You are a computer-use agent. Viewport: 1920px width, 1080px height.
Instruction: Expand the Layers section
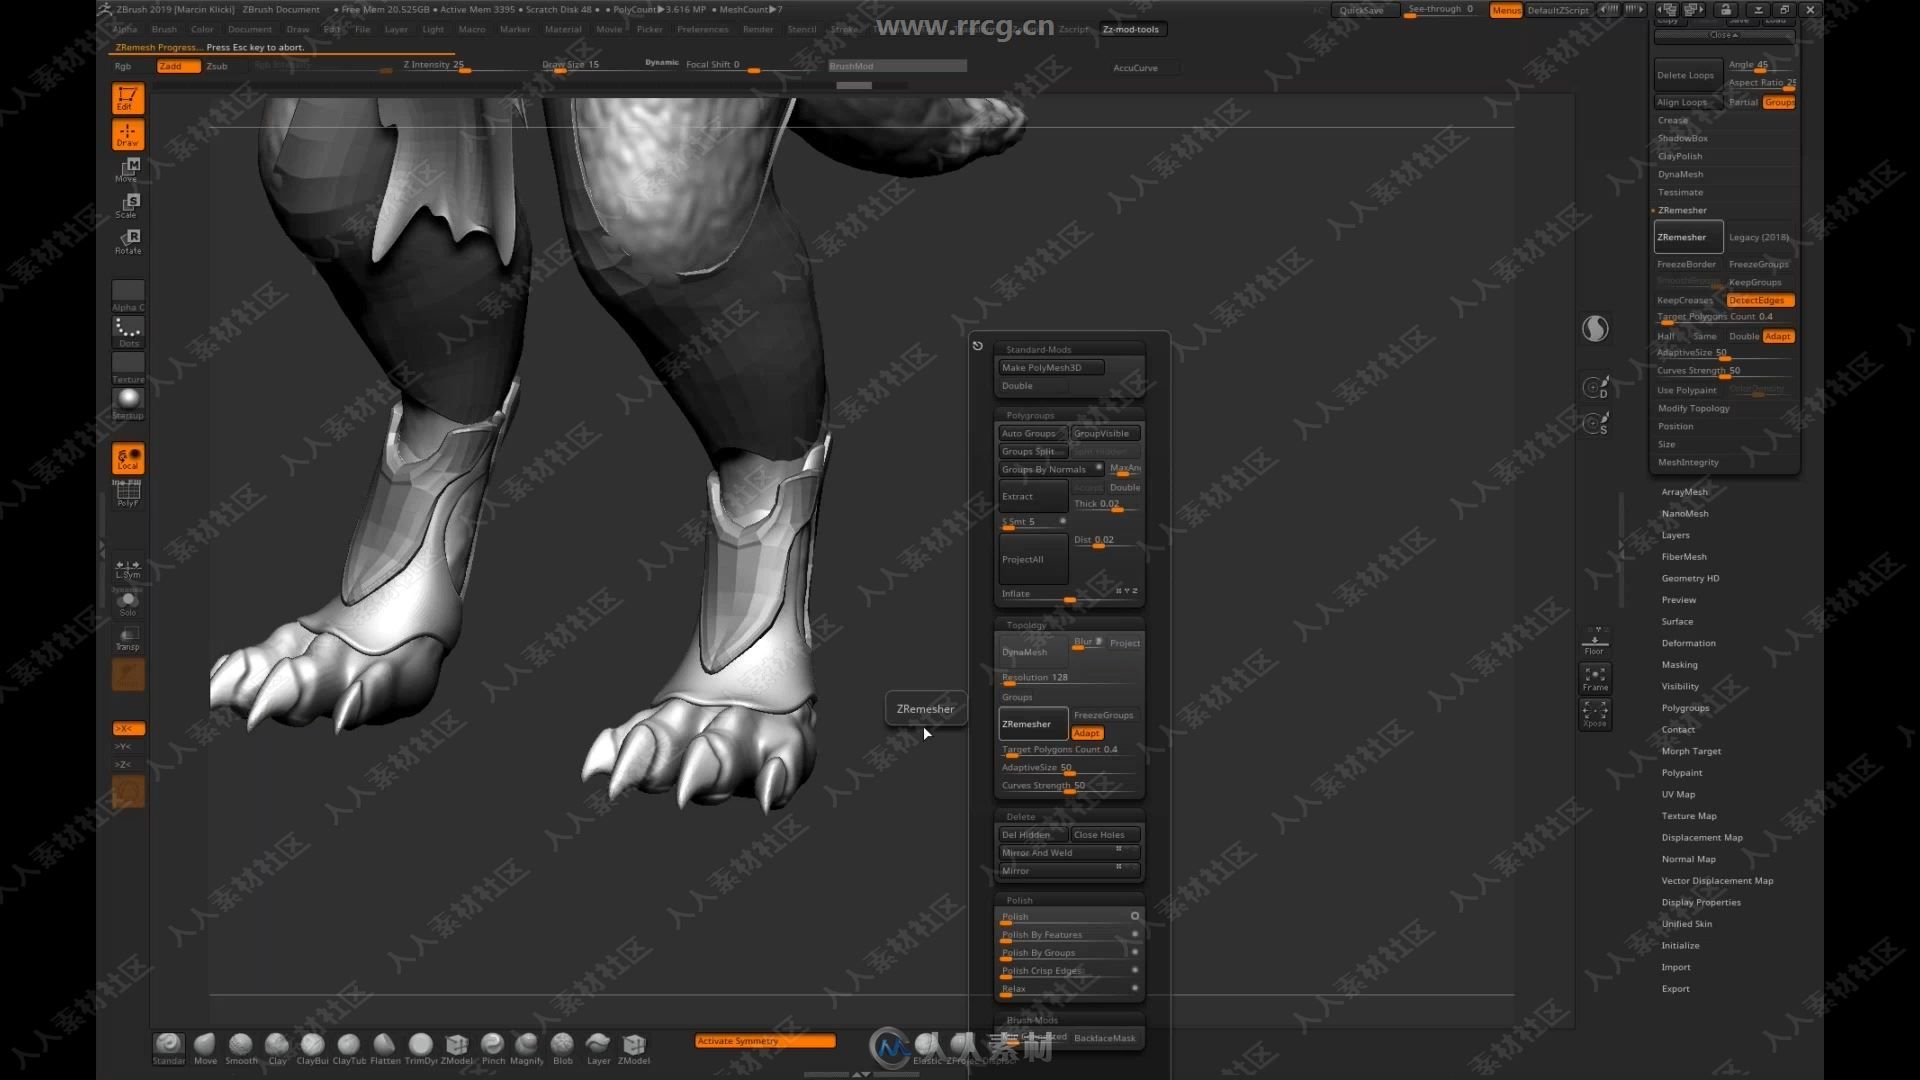click(1676, 536)
